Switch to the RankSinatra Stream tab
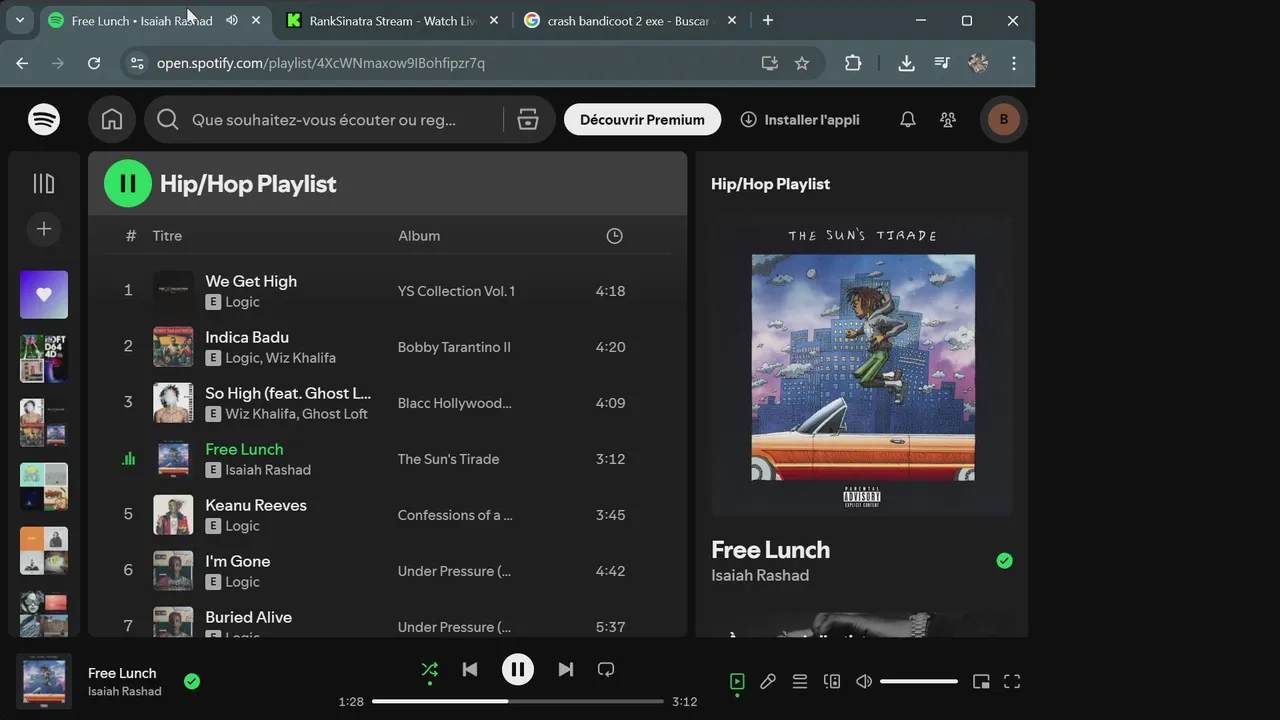This screenshot has height=720, width=1280. coord(392,20)
